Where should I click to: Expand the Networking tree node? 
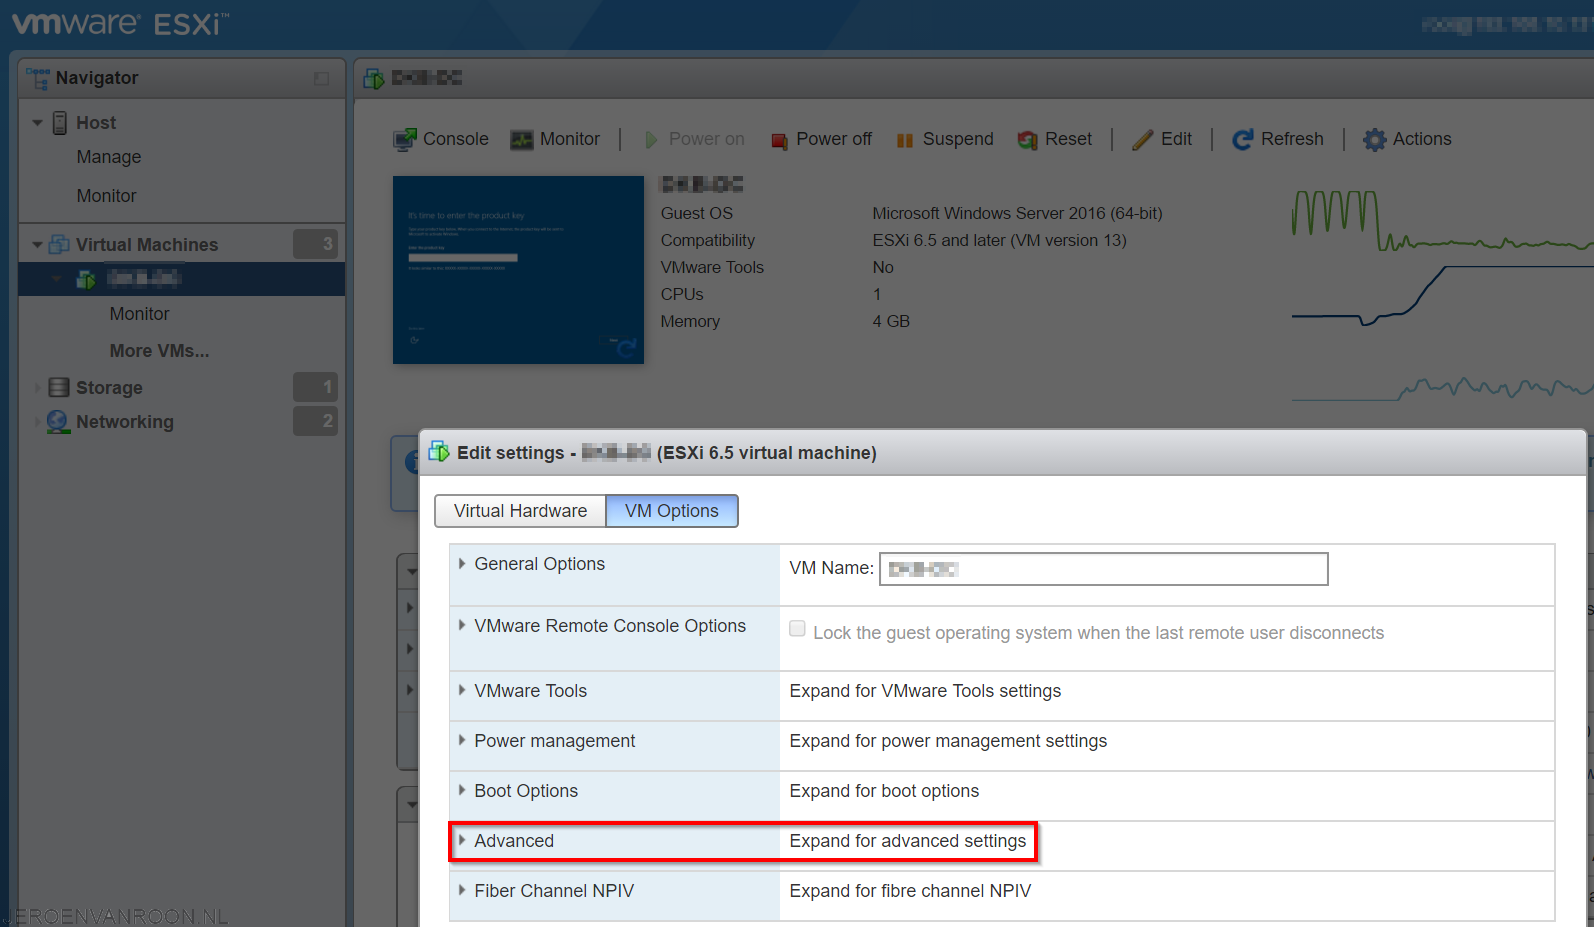pos(37,421)
